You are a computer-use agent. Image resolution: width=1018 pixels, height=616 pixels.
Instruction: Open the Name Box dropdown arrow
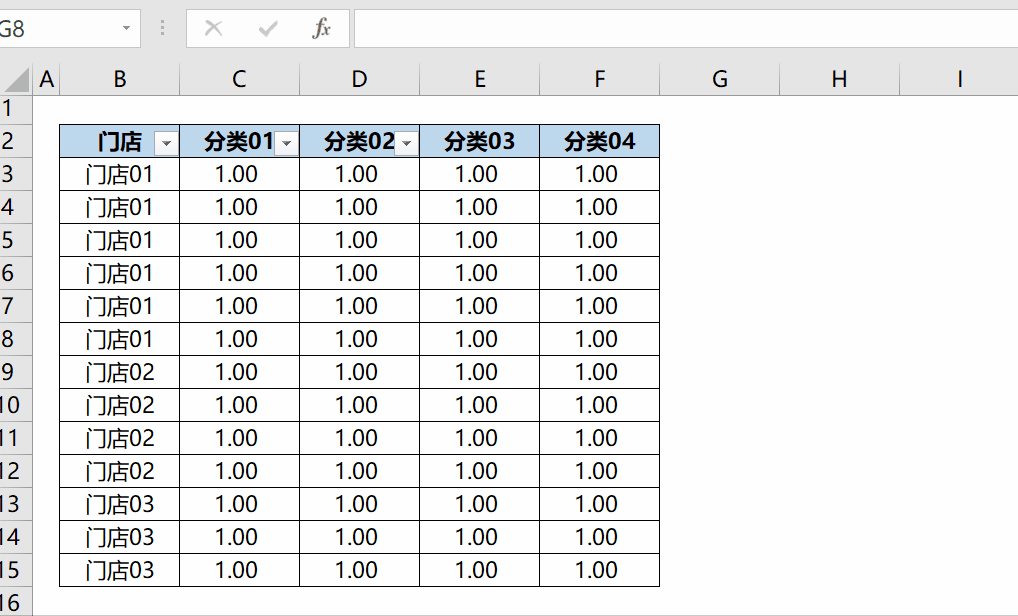126,28
